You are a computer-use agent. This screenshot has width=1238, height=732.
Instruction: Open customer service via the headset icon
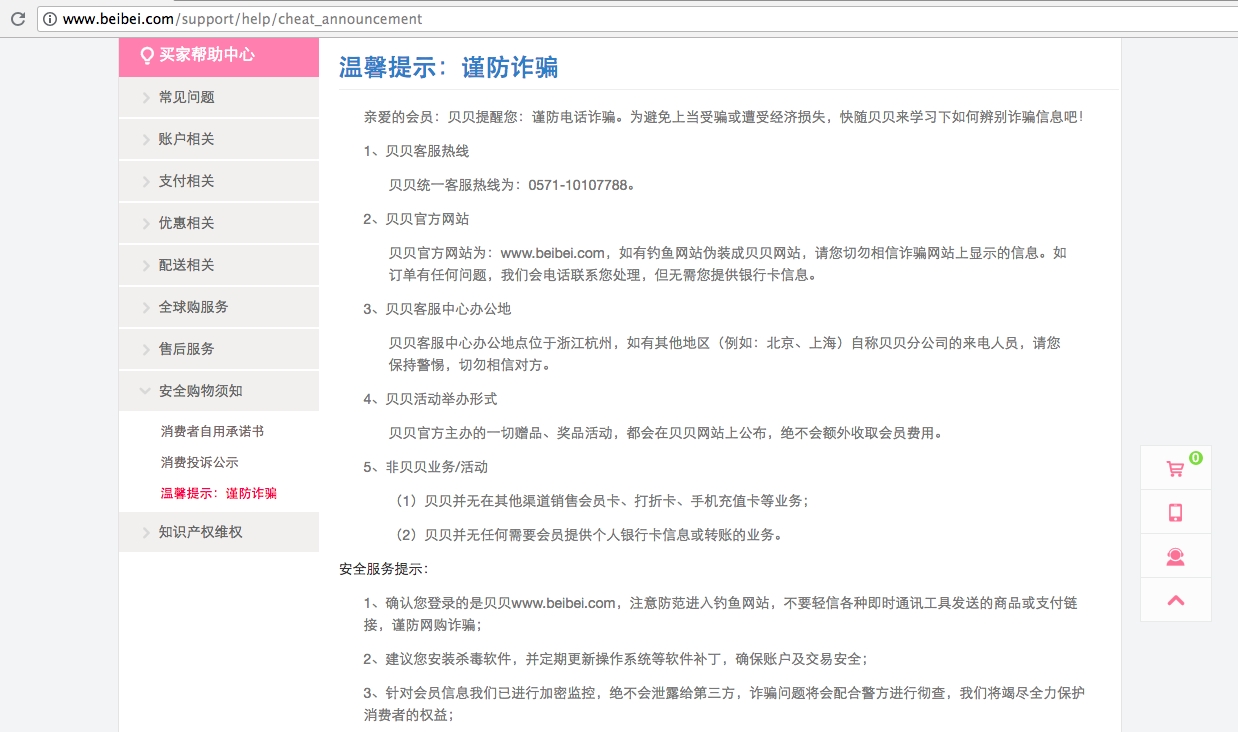tap(1175, 556)
